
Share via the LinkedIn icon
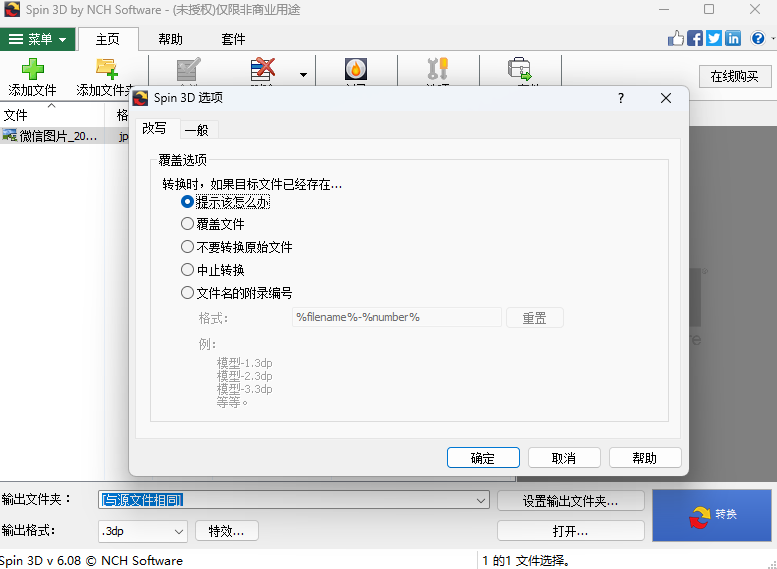[x=733, y=38]
